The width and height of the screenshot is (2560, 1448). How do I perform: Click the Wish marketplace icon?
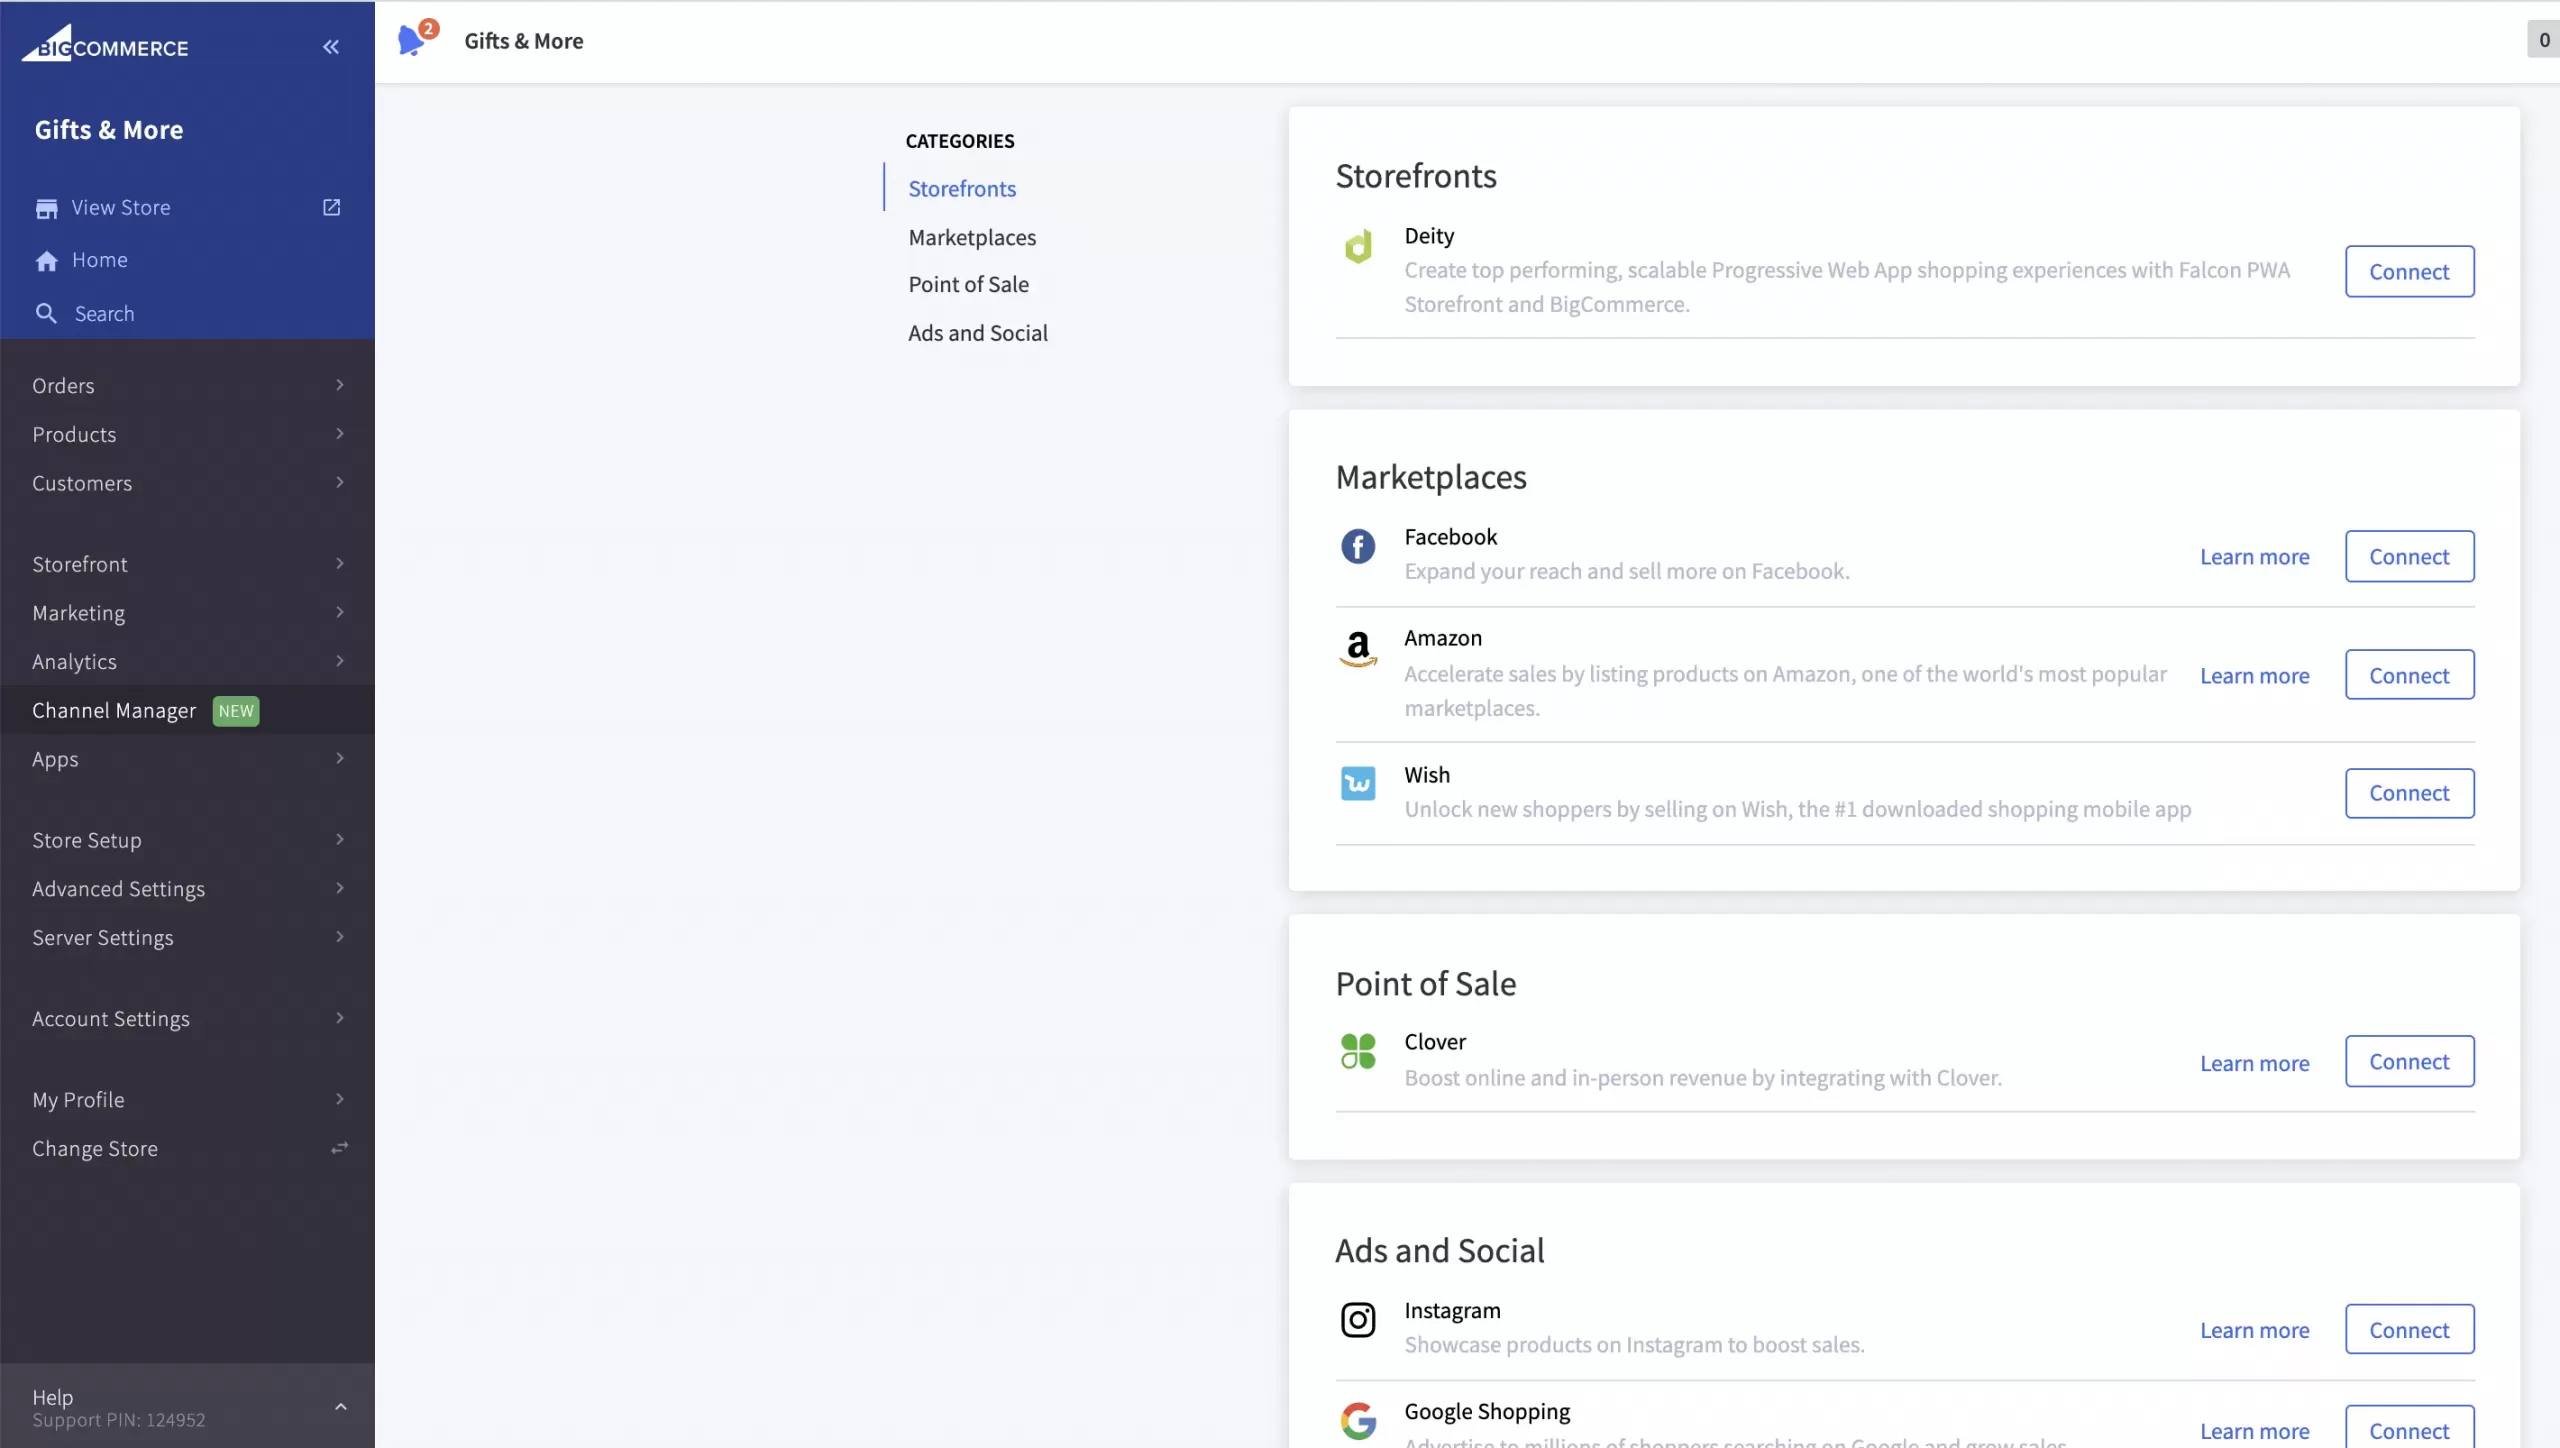1357,783
